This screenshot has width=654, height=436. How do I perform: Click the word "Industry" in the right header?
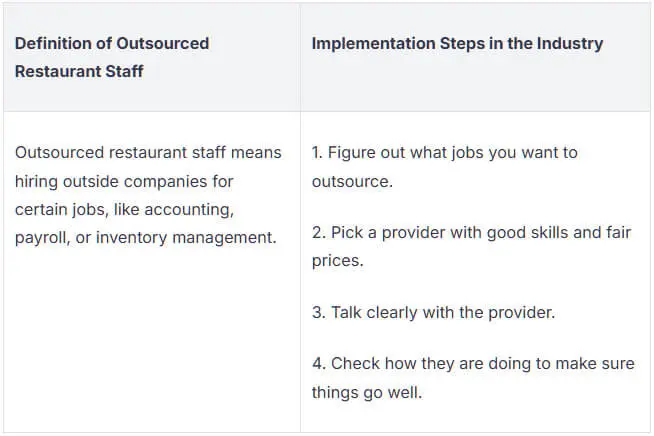click(x=570, y=43)
